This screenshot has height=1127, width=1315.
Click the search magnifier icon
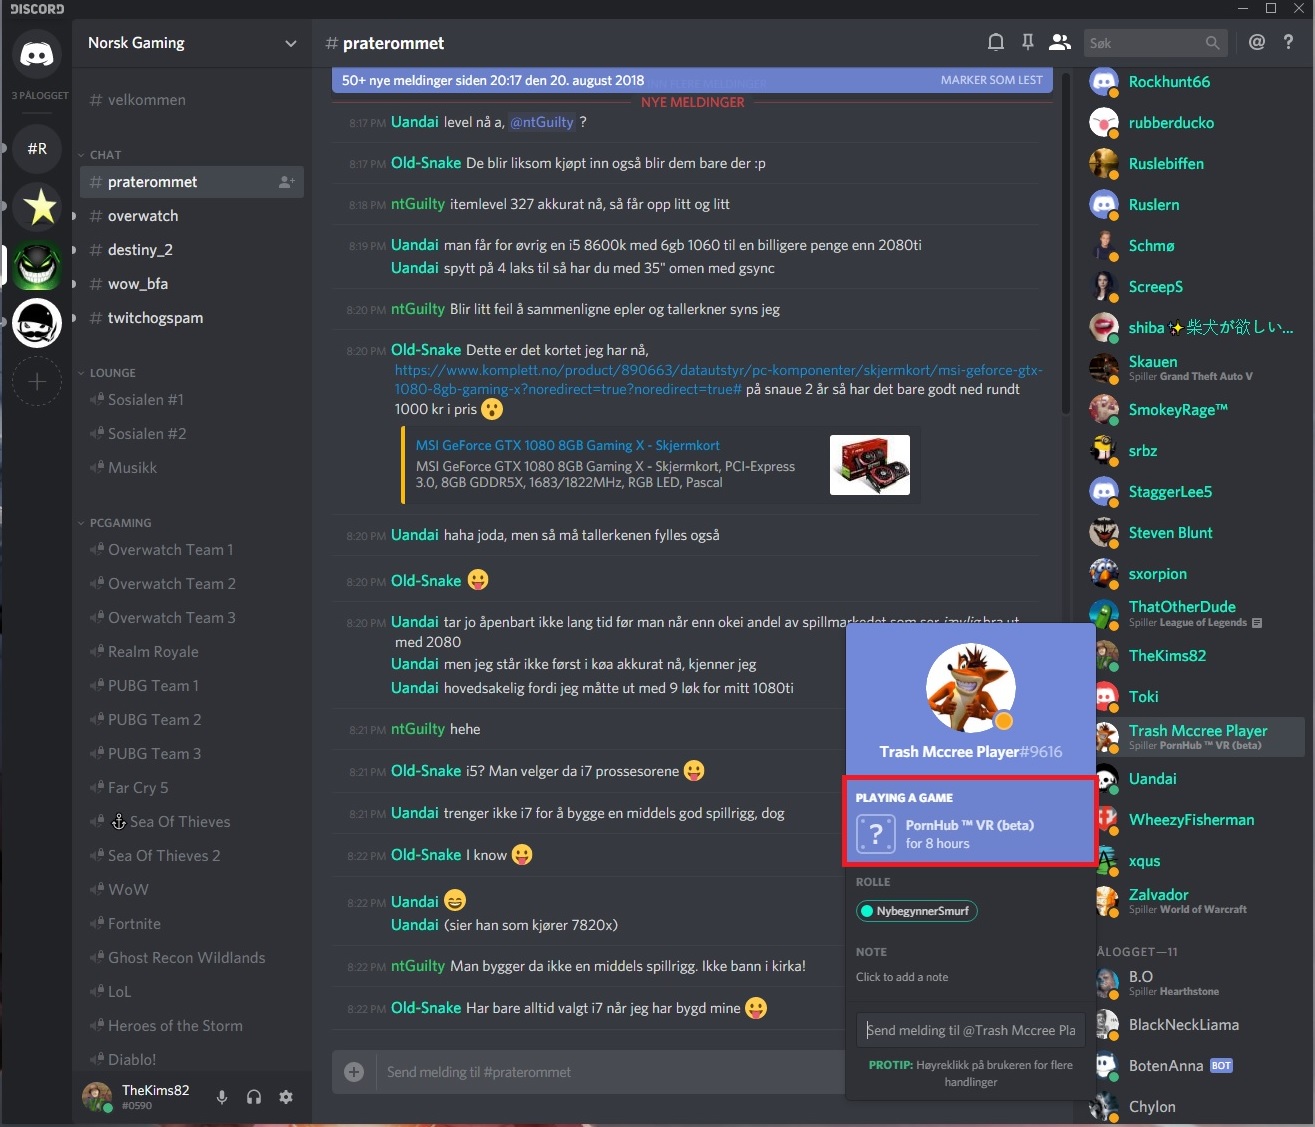pyautogui.click(x=1212, y=43)
